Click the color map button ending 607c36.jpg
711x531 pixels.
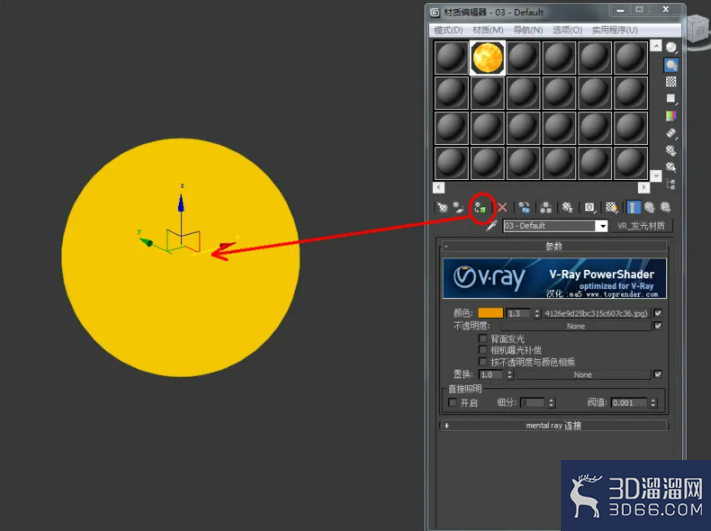pyautogui.click(x=597, y=313)
